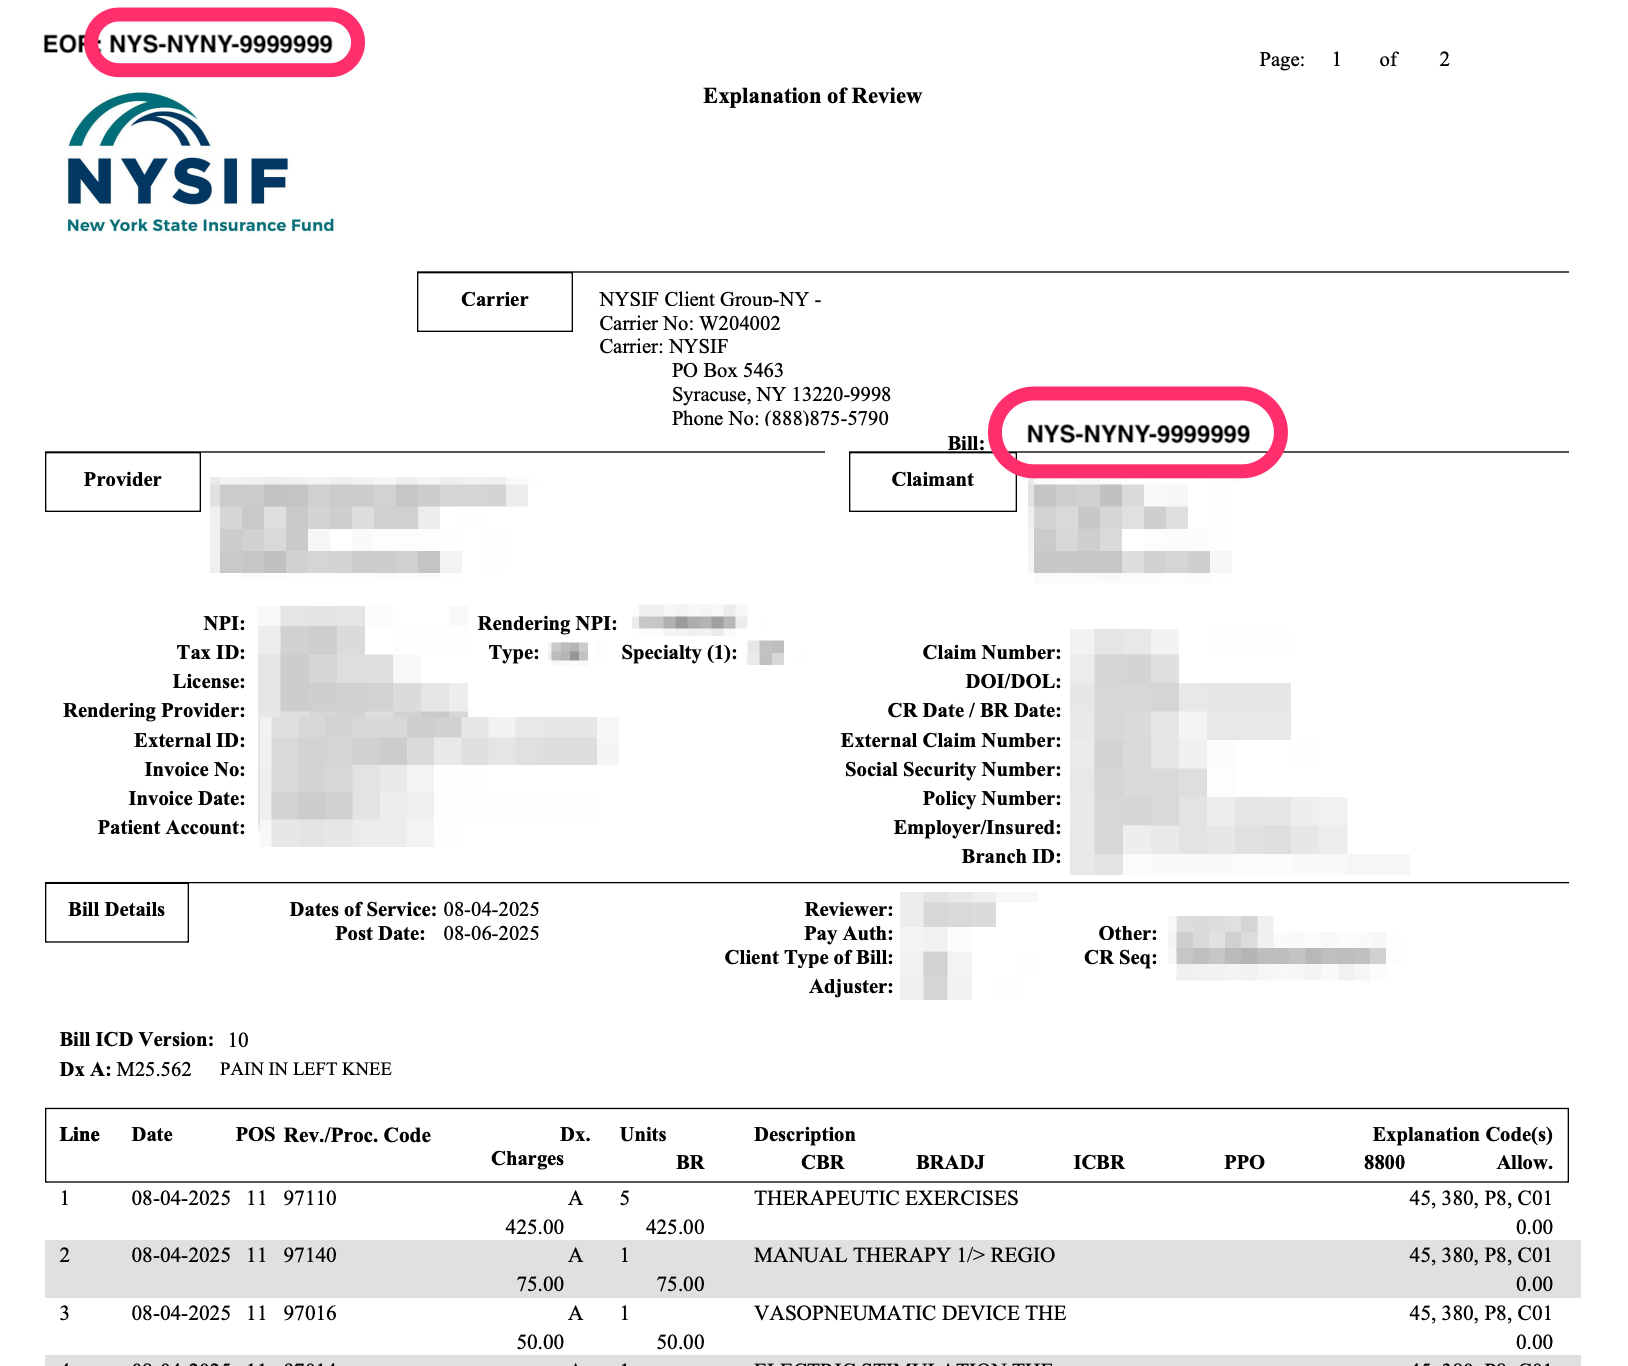Screen dimensions: 1628x1366
Task: Select the Provider section label box
Action: 122,481
